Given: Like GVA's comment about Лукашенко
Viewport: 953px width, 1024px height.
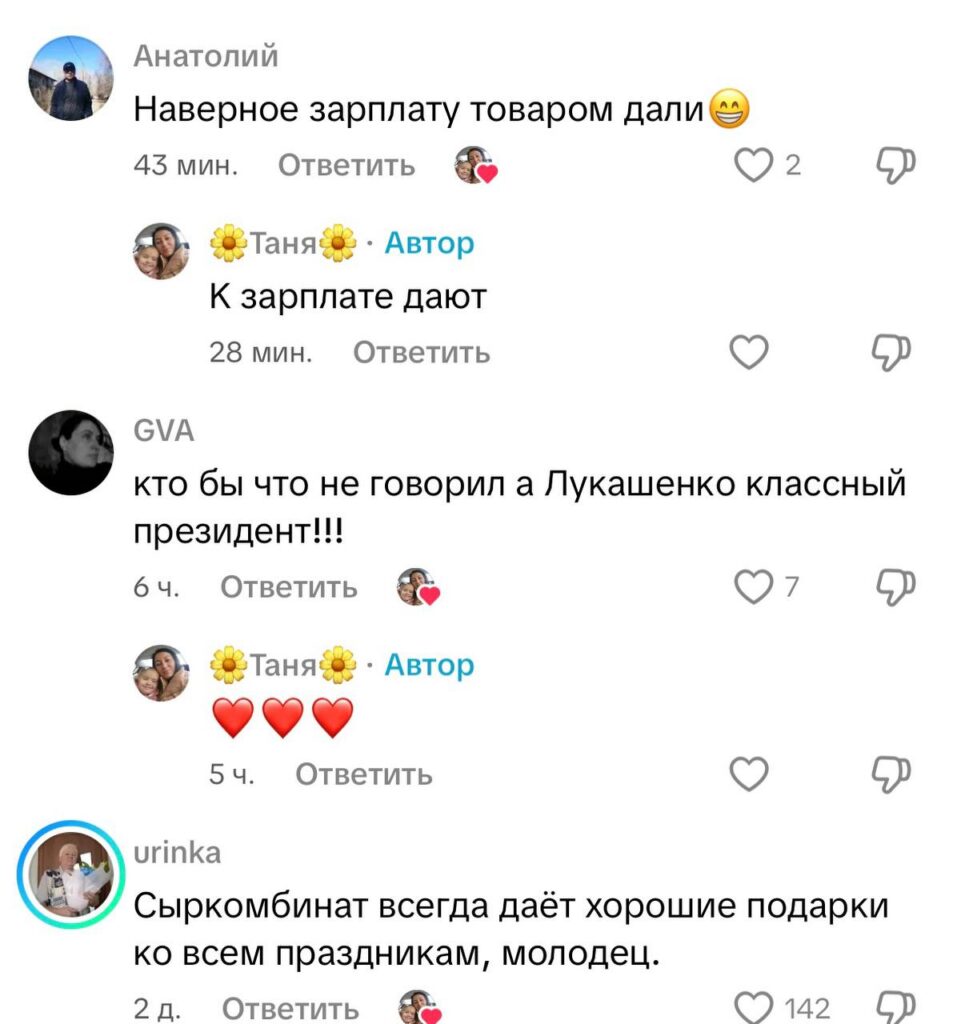Looking at the screenshot, I should coord(753,586).
